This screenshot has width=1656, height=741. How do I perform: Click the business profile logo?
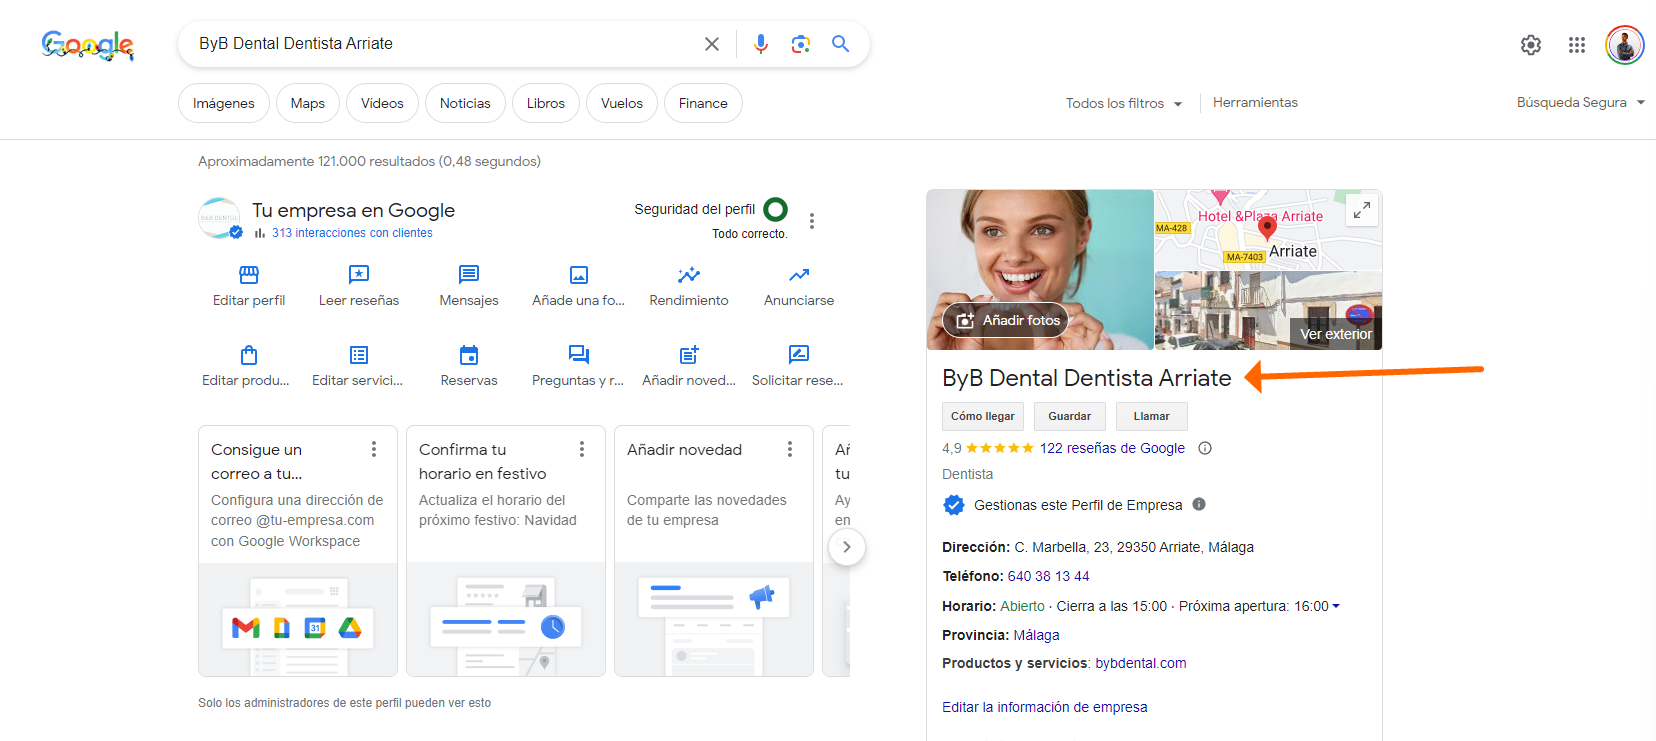(x=220, y=218)
